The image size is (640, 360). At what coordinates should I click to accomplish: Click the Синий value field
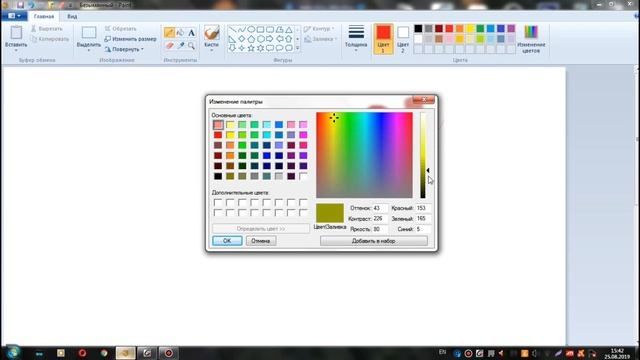(x=423, y=229)
